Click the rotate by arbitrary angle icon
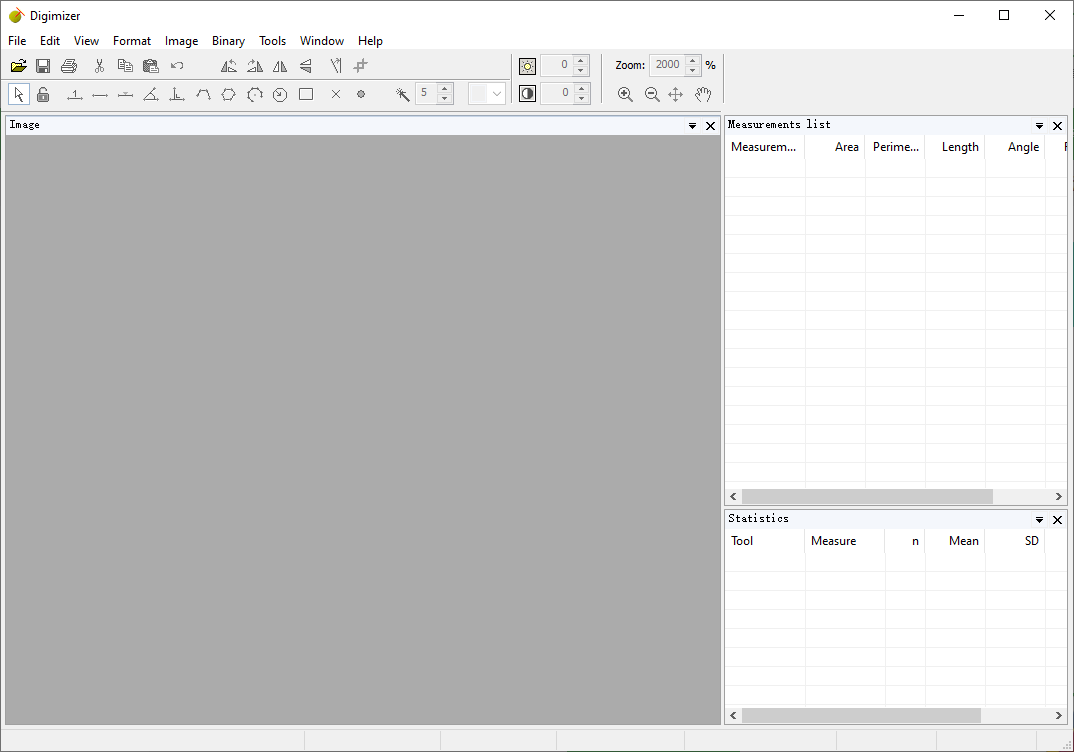 coord(336,66)
